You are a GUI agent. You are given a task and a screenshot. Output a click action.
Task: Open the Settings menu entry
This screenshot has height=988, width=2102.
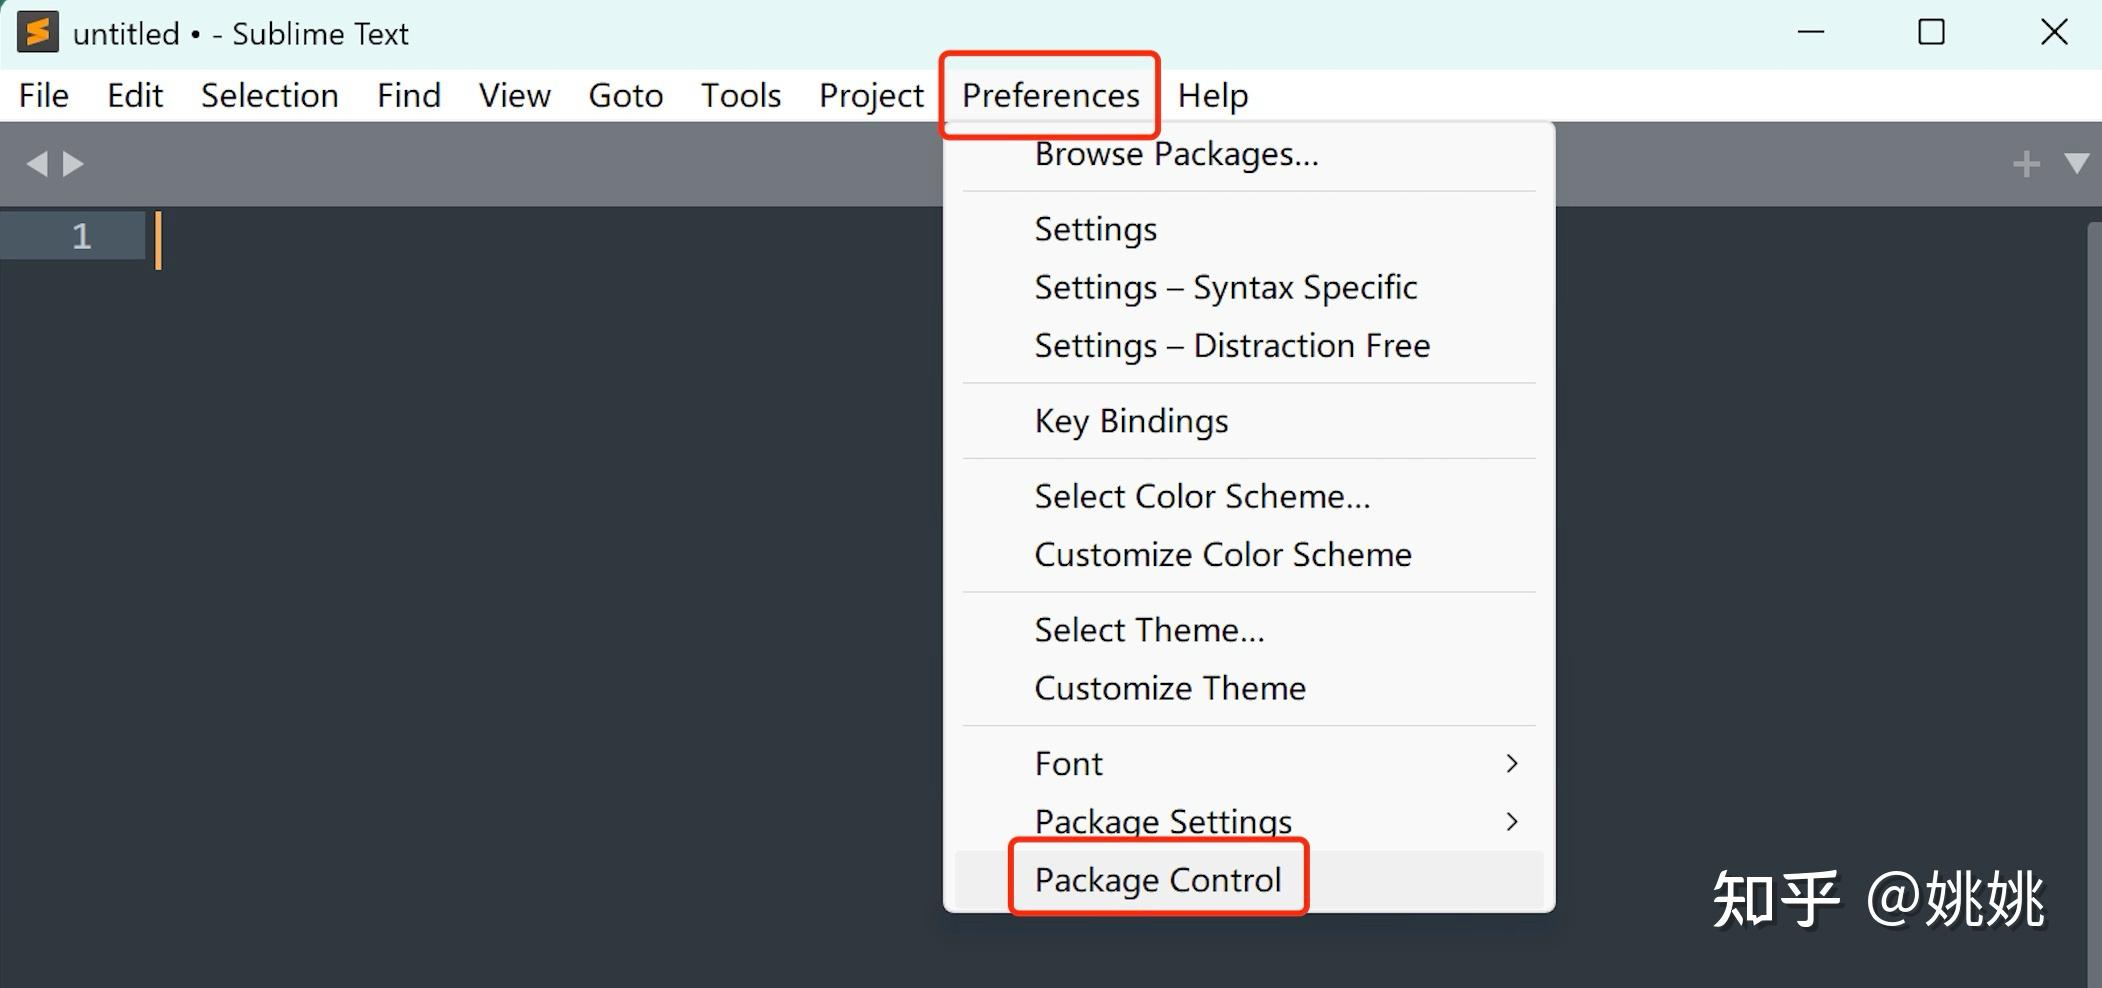point(1094,228)
